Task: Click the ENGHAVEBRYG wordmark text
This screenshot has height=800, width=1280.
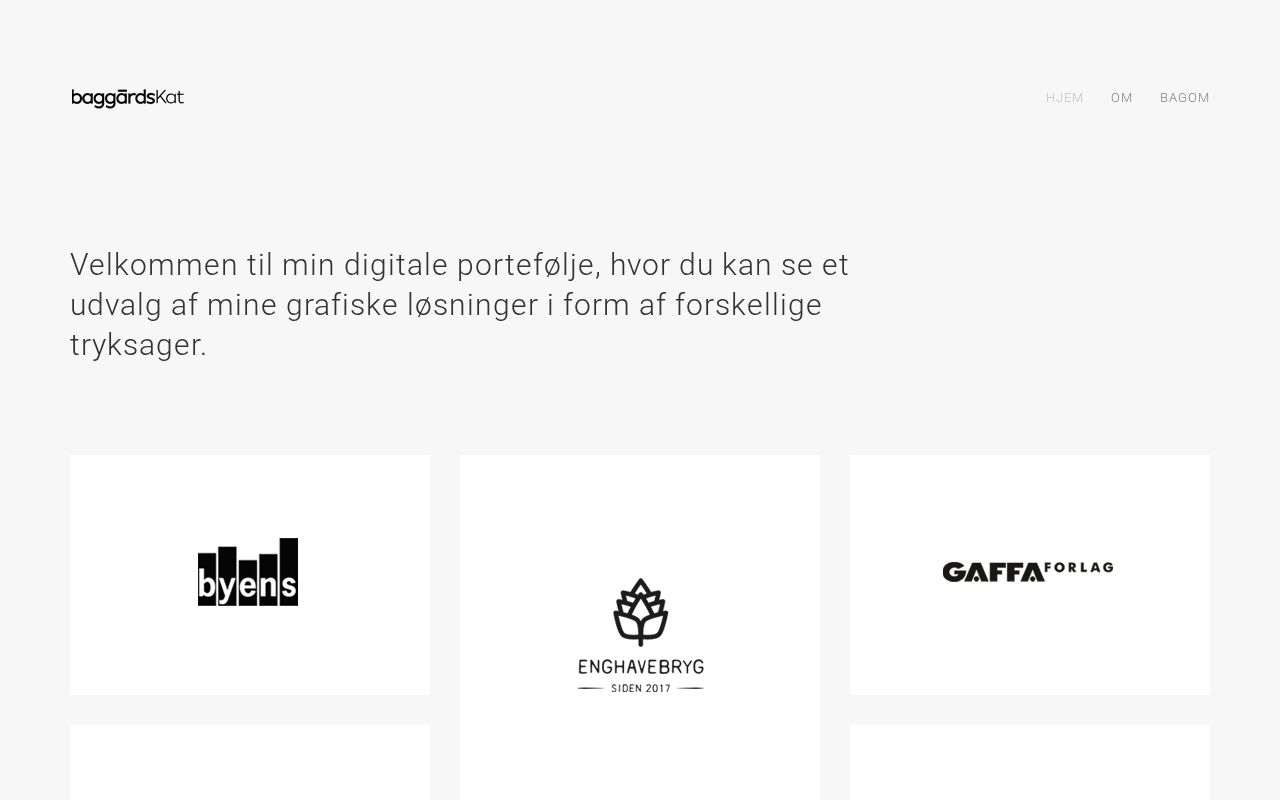Action: (x=640, y=667)
